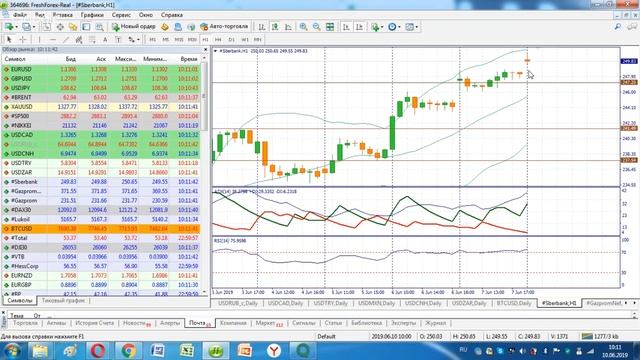Open the indicators list dropdown
The height and width of the screenshot is (360, 640).
(x=381, y=27)
